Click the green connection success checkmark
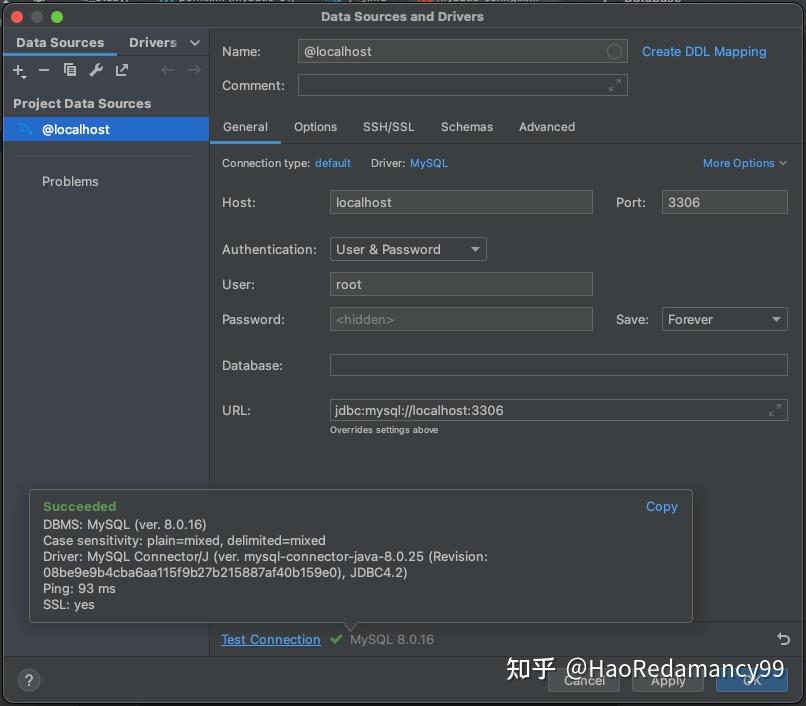Image resolution: width=806 pixels, height=706 pixels. point(336,639)
